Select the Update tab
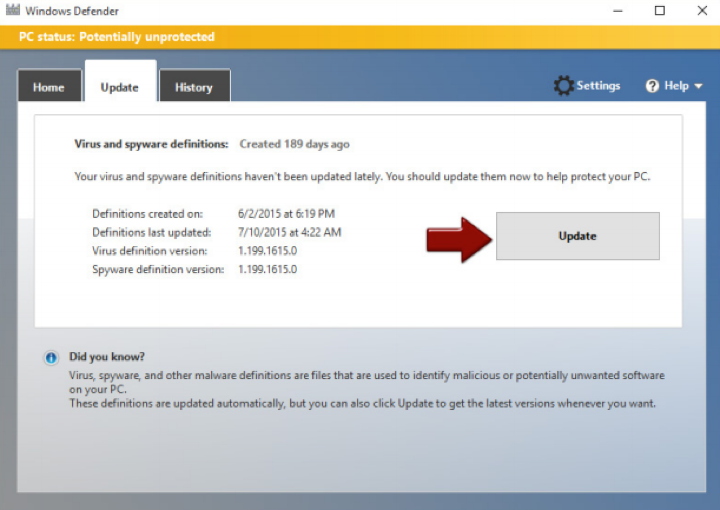 point(120,82)
